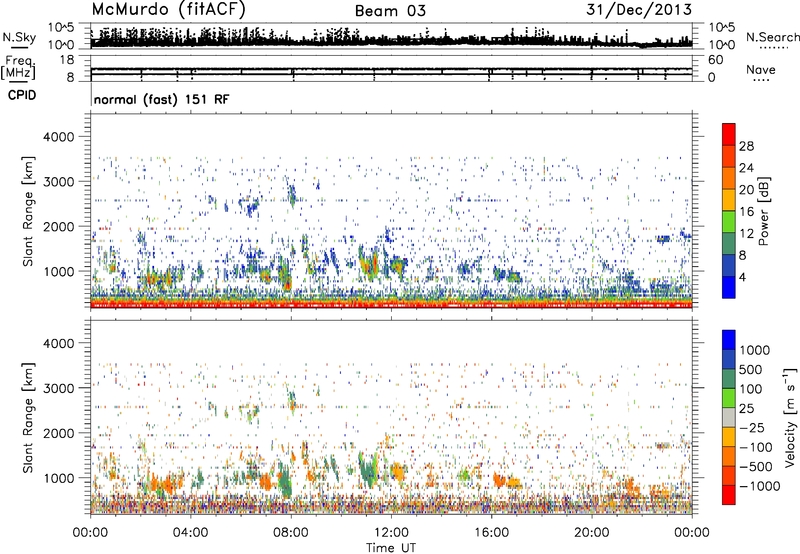The width and height of the screenshot is (800, 554).
Task: Select the N.Search axis label
Action: pos(772,37)
